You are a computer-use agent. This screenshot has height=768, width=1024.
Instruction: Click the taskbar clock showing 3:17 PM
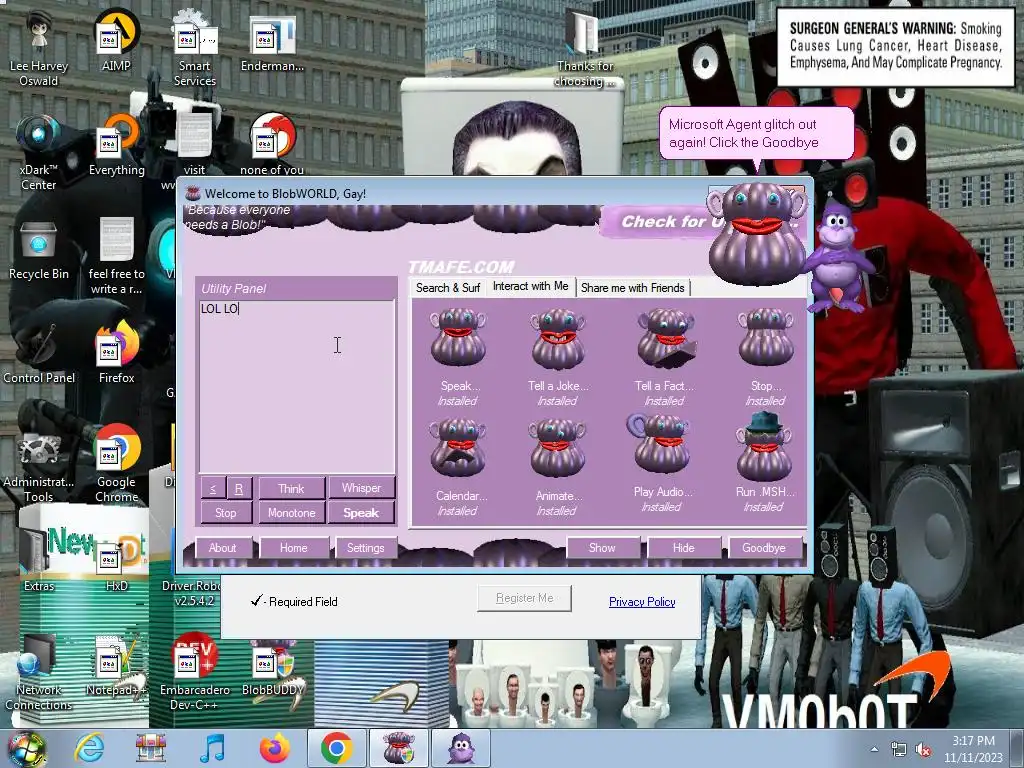973,749
